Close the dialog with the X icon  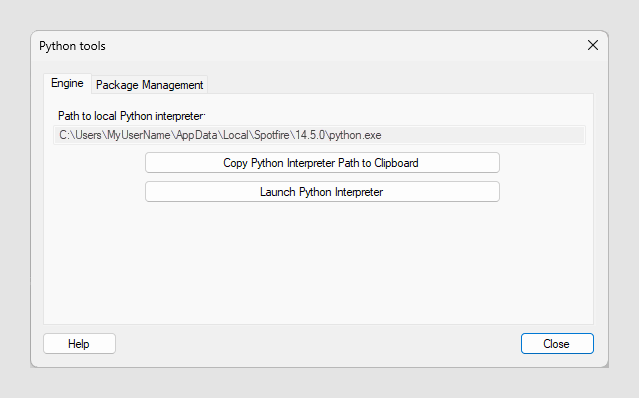[593, 45]
